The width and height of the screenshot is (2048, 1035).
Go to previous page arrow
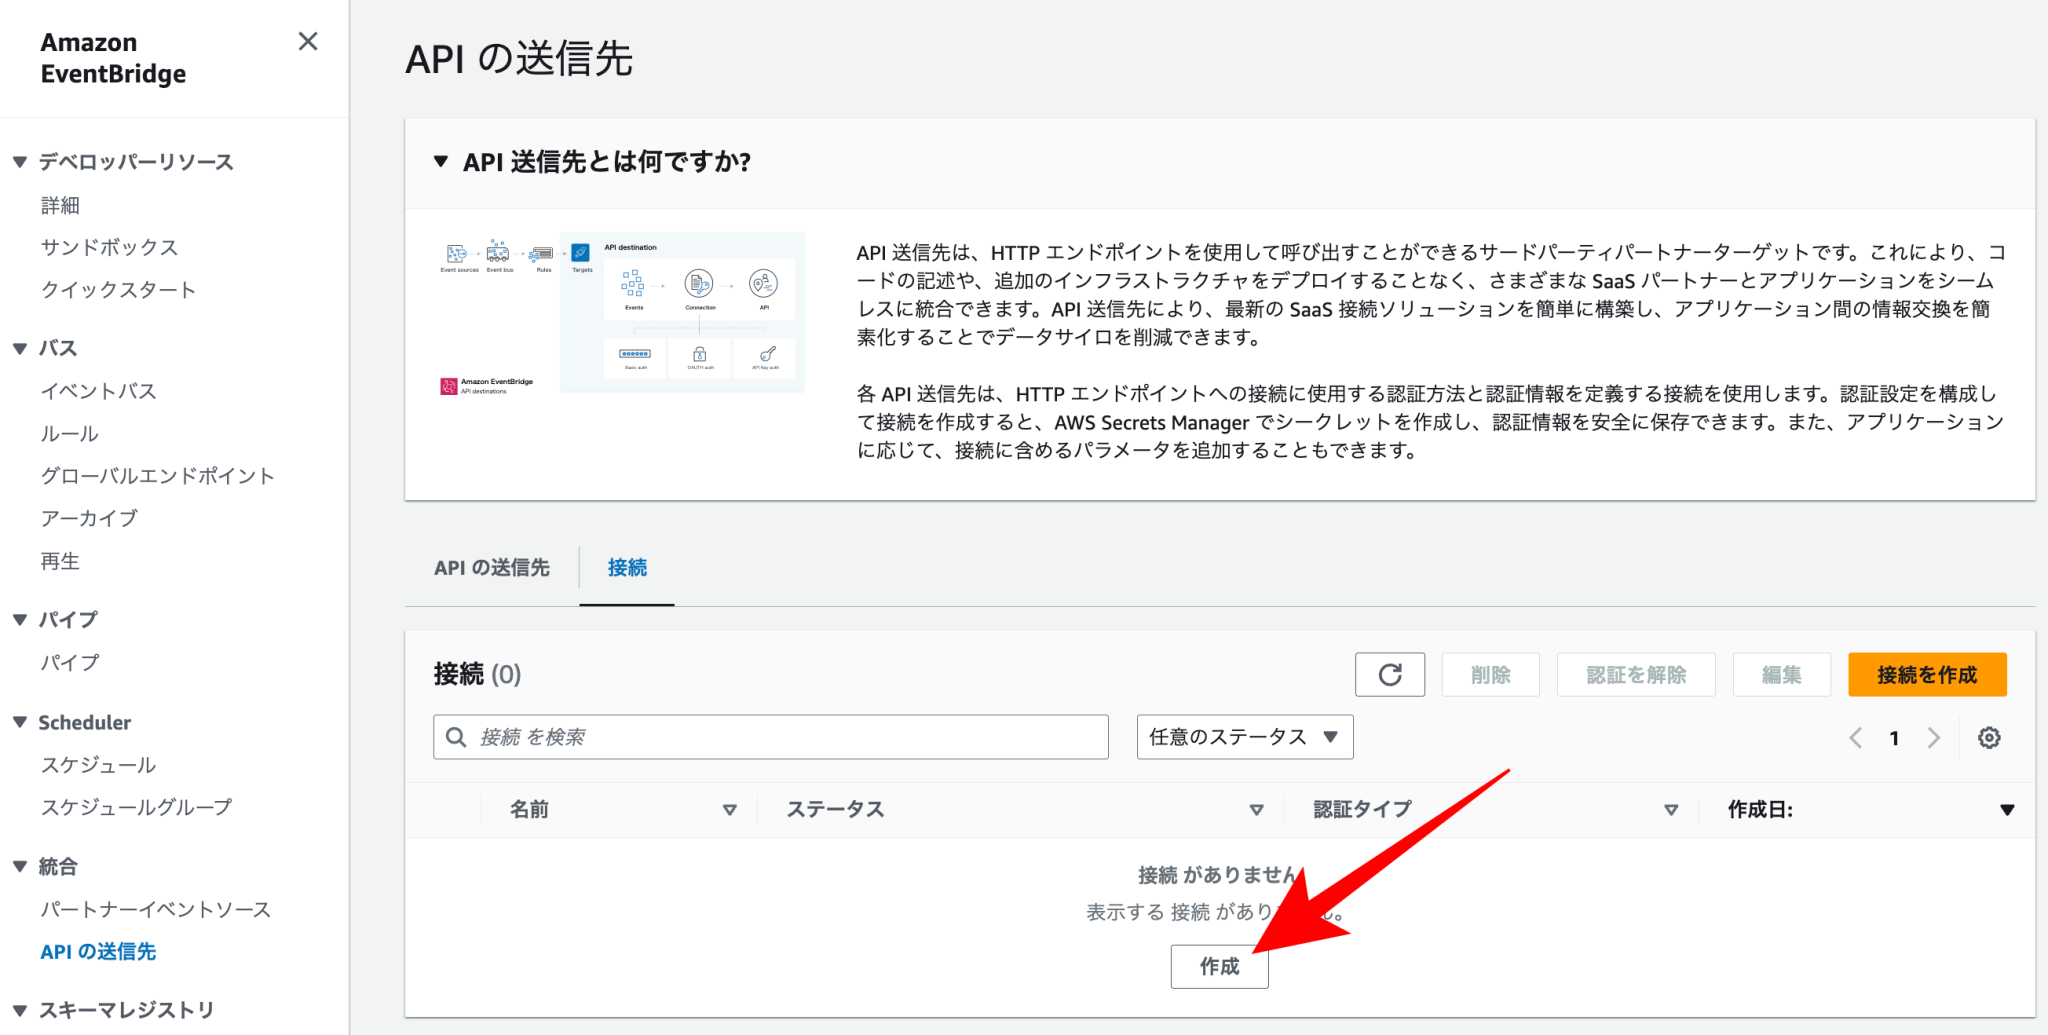pos(1856,738)
